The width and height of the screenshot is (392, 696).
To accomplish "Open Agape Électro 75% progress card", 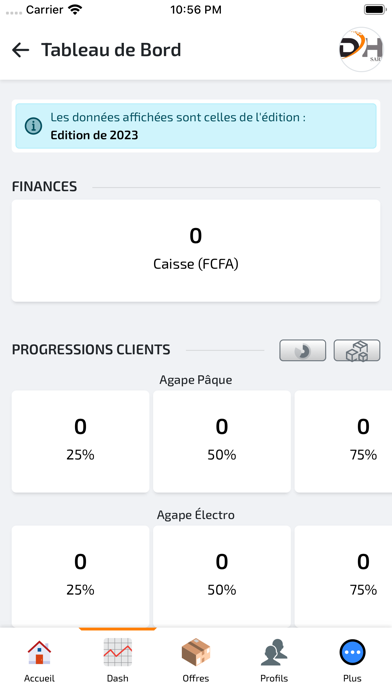I will [343, 576].
